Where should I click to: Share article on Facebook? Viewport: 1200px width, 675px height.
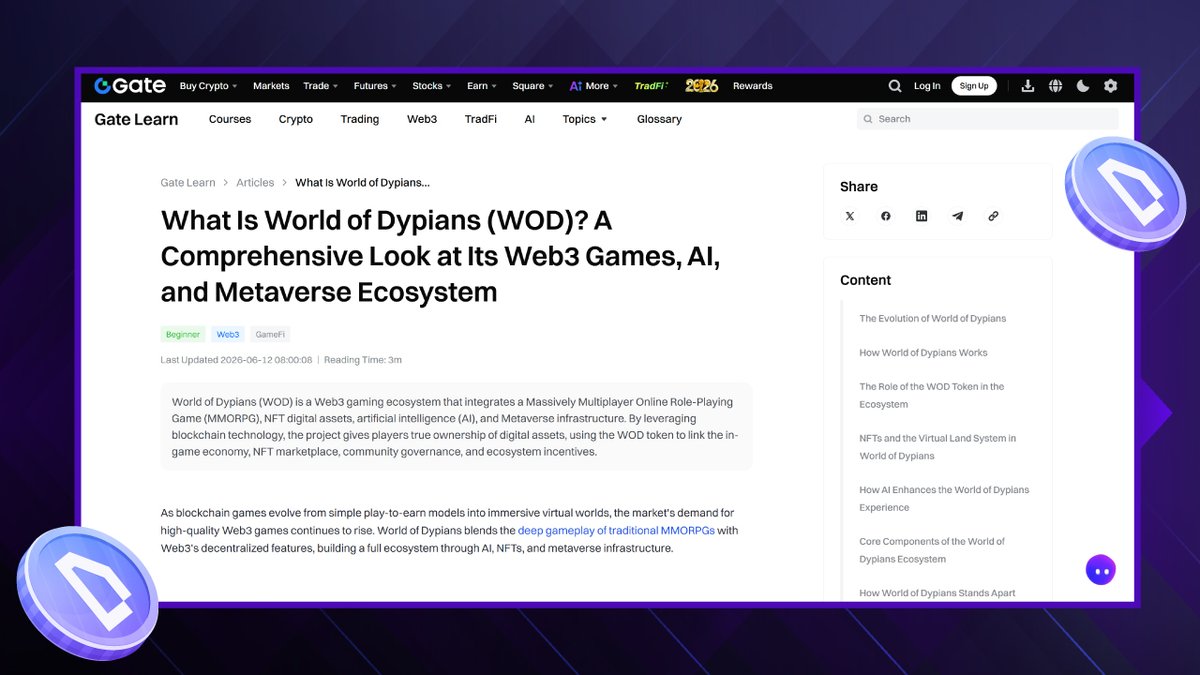point(886,216)
